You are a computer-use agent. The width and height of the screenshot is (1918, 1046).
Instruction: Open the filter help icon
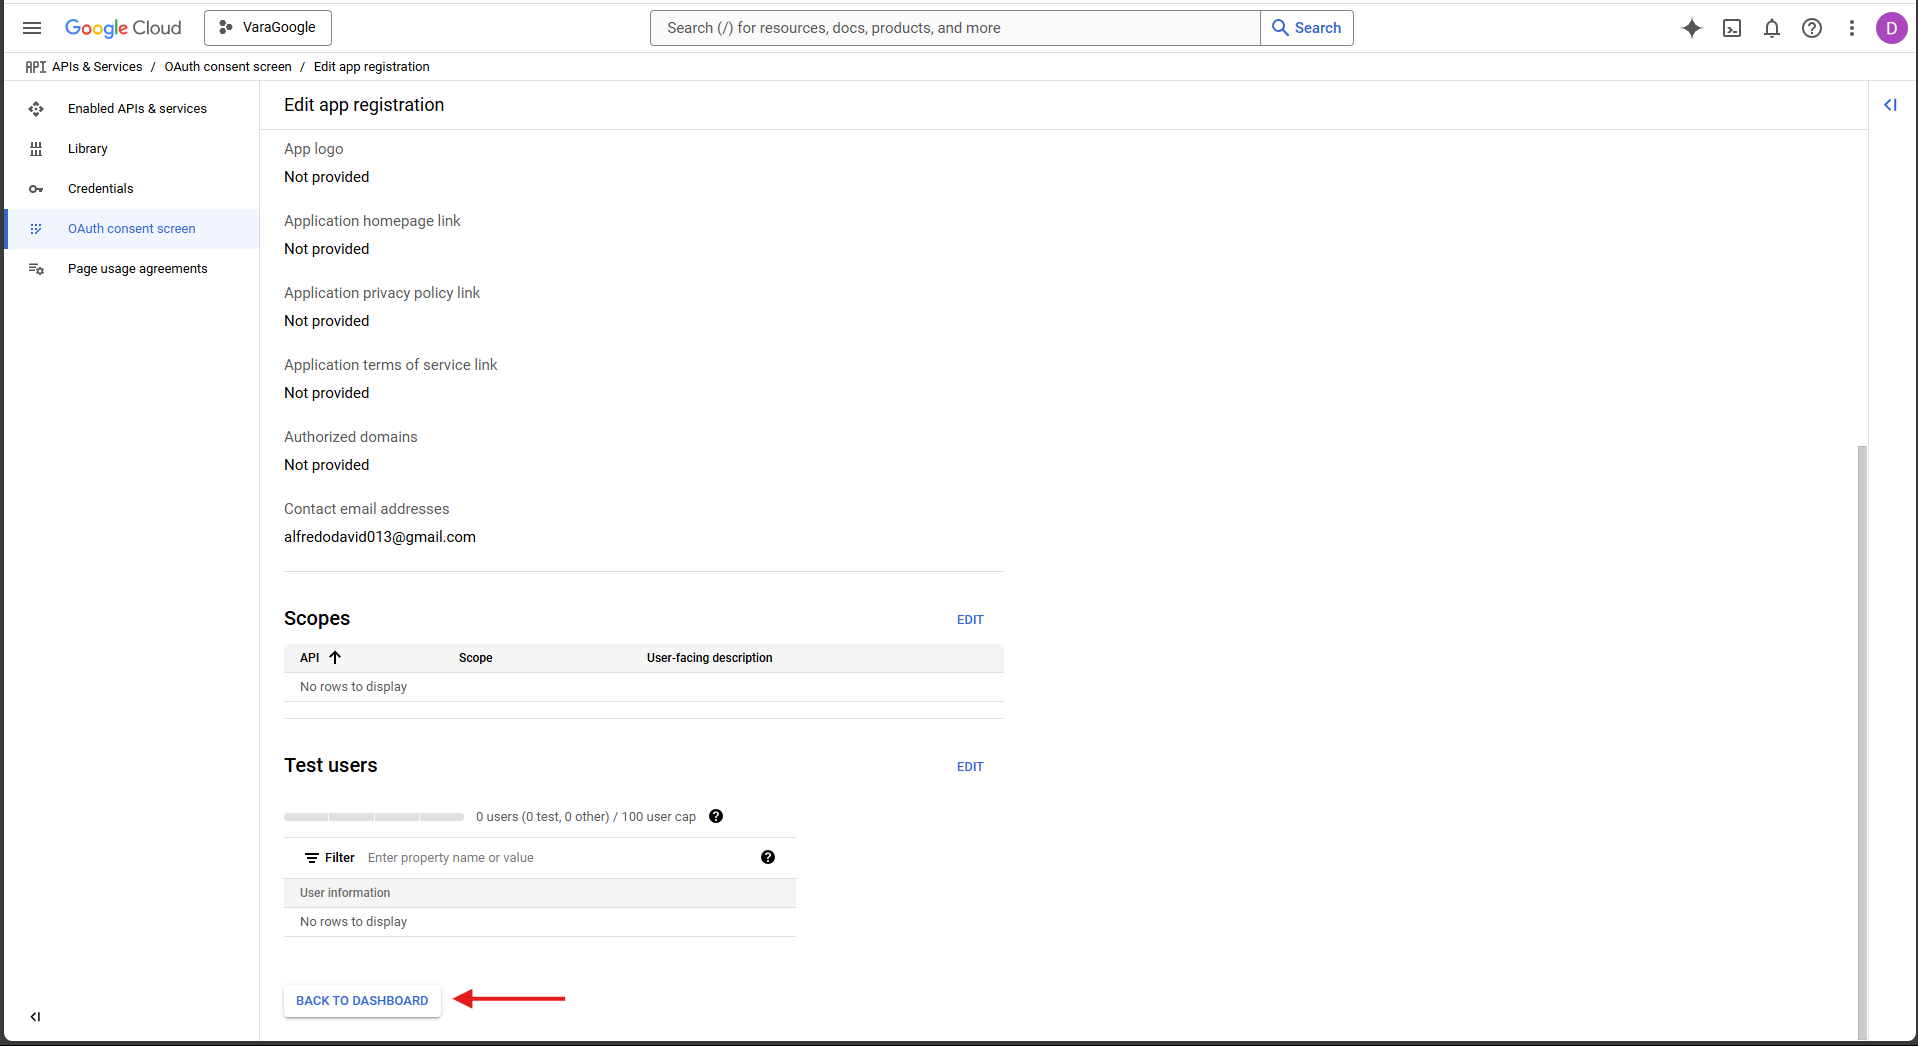tap(768, 857)
